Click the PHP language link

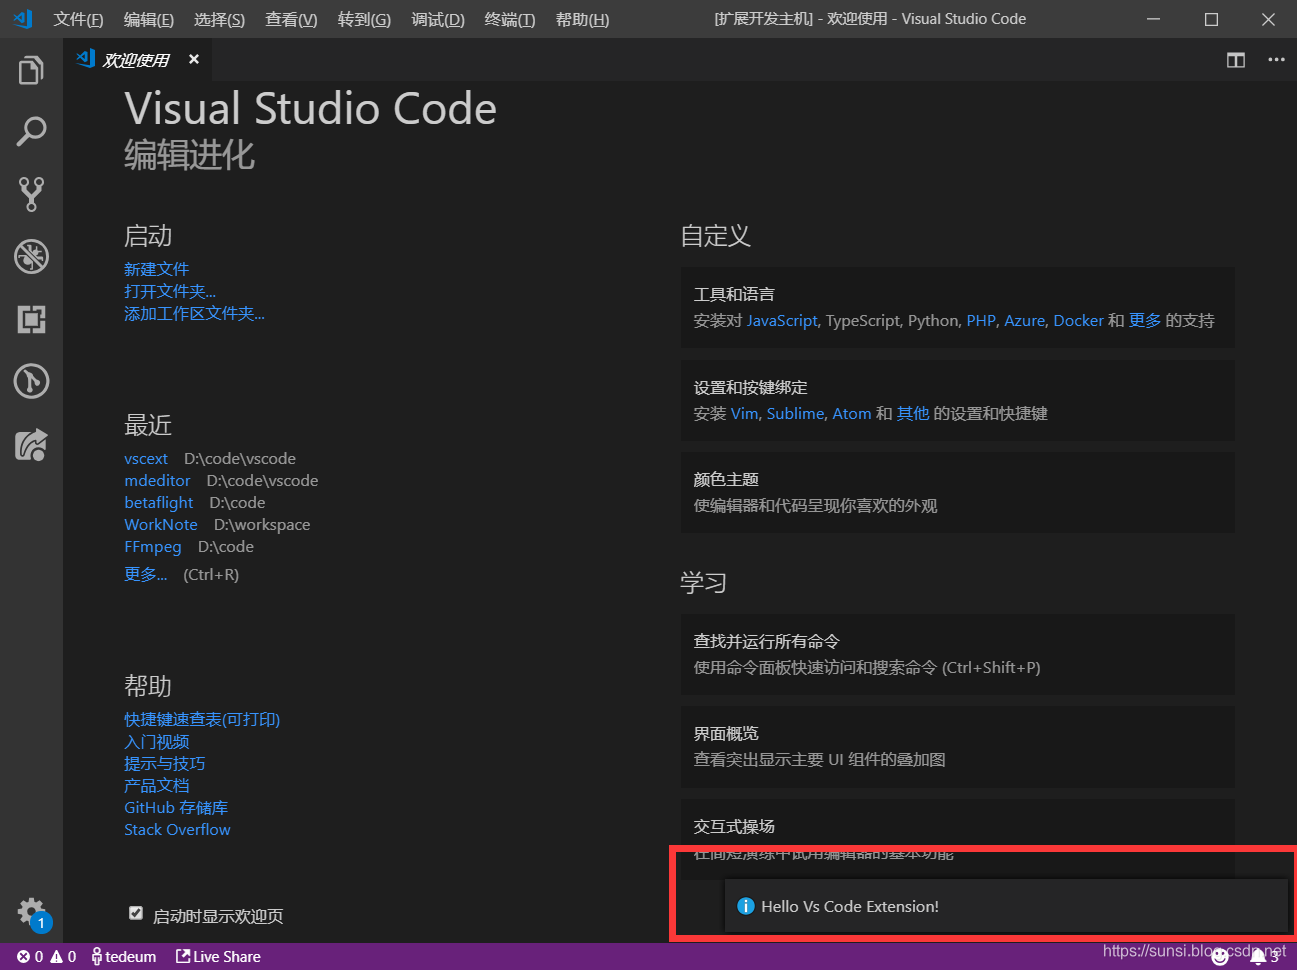[x=981, y=320]
